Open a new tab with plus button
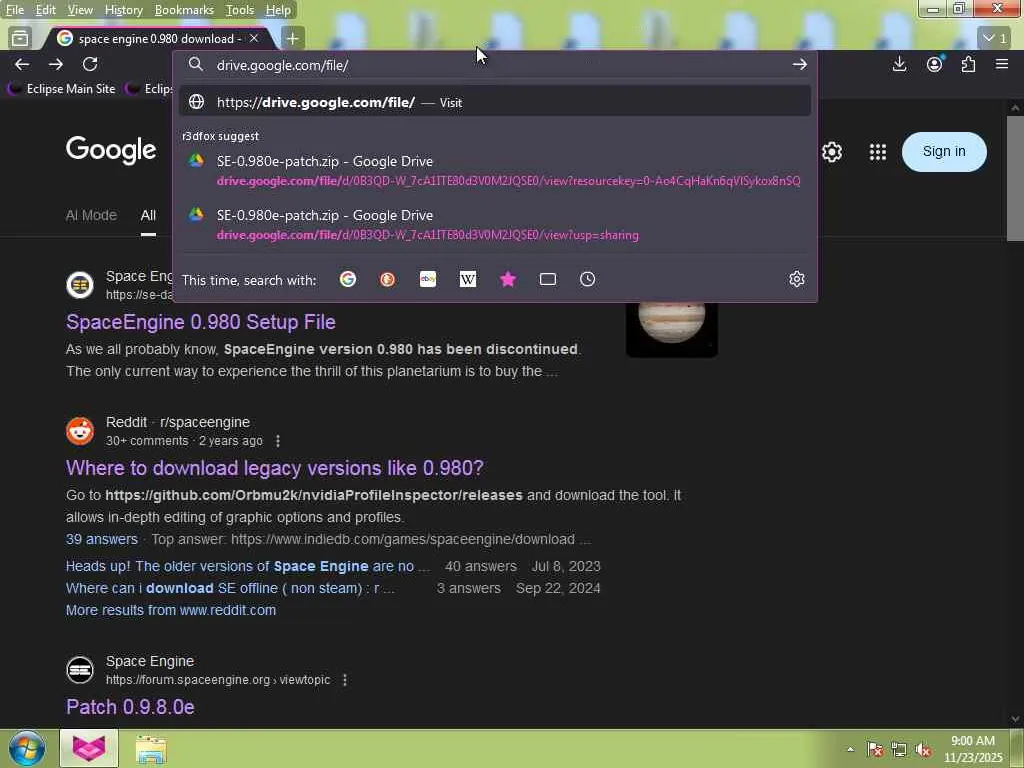Viewport: 1024px width, 768px height. (292, 39)
